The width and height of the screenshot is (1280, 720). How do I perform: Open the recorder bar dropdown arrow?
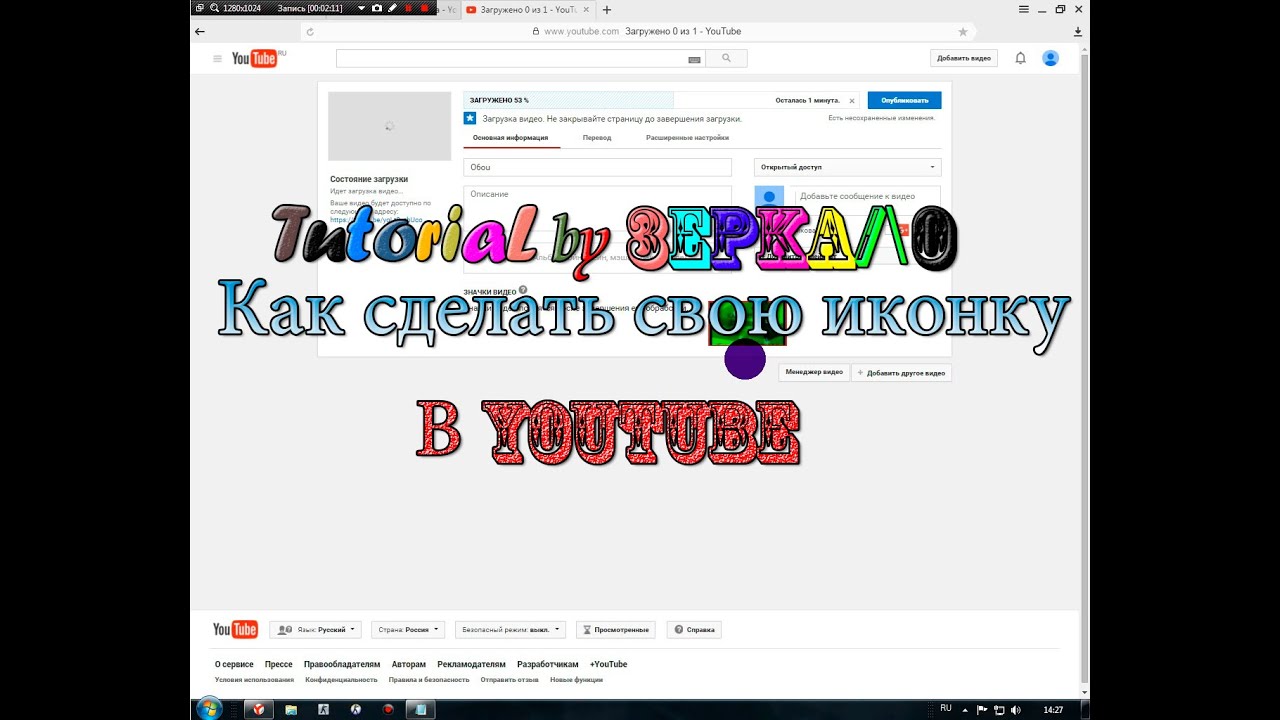(361, 8)
